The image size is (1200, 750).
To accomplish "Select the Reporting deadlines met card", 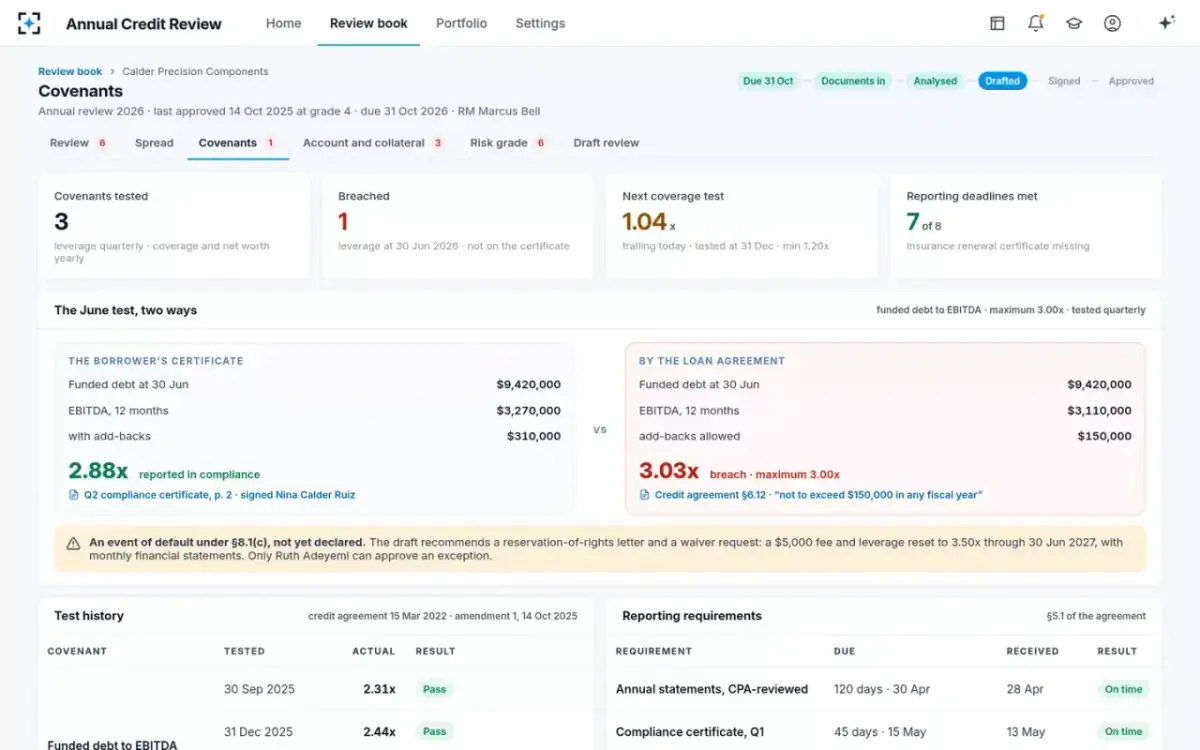I will coord(1026,226).
